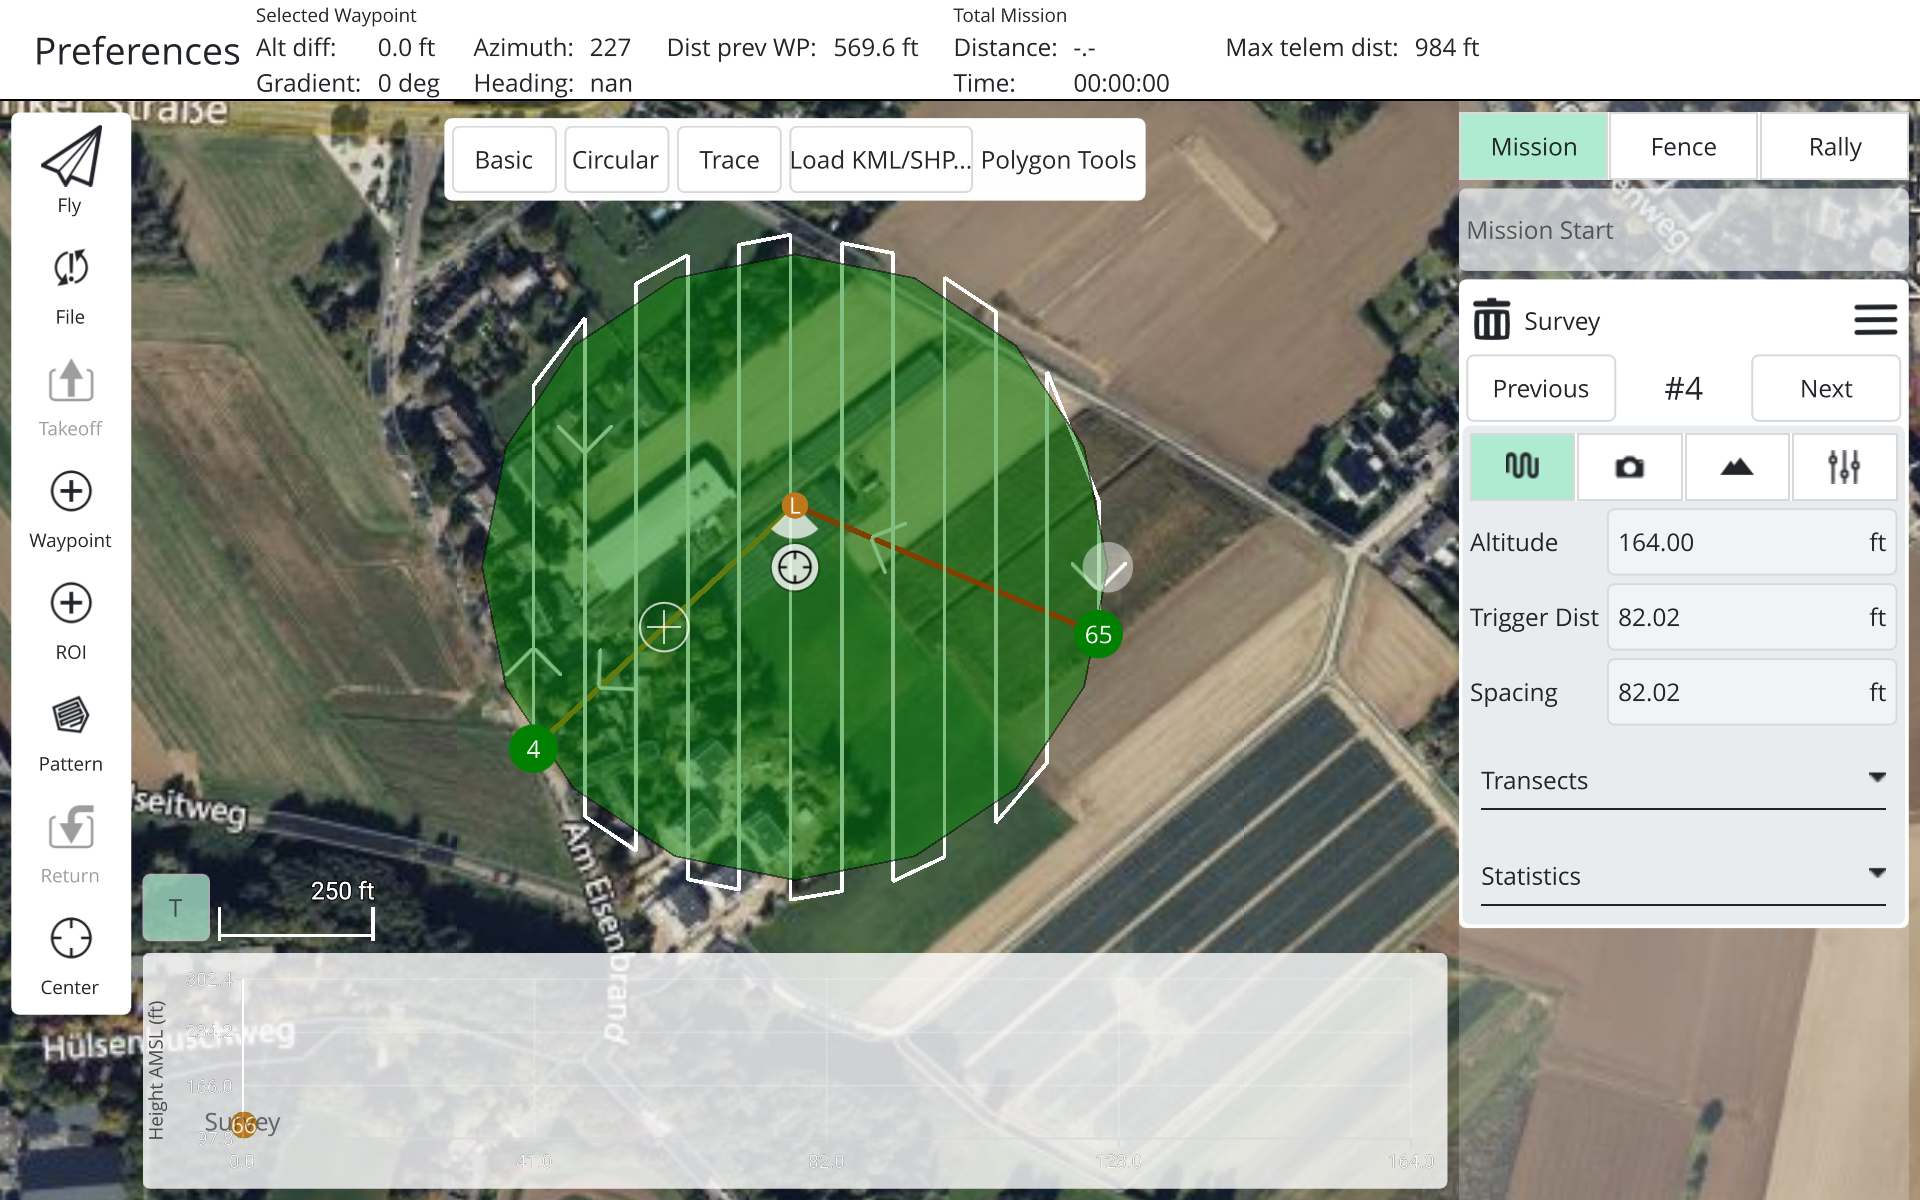Select the Mission Start item
Viewport: 1920px width, 1200px height.
pos(1684,230)
